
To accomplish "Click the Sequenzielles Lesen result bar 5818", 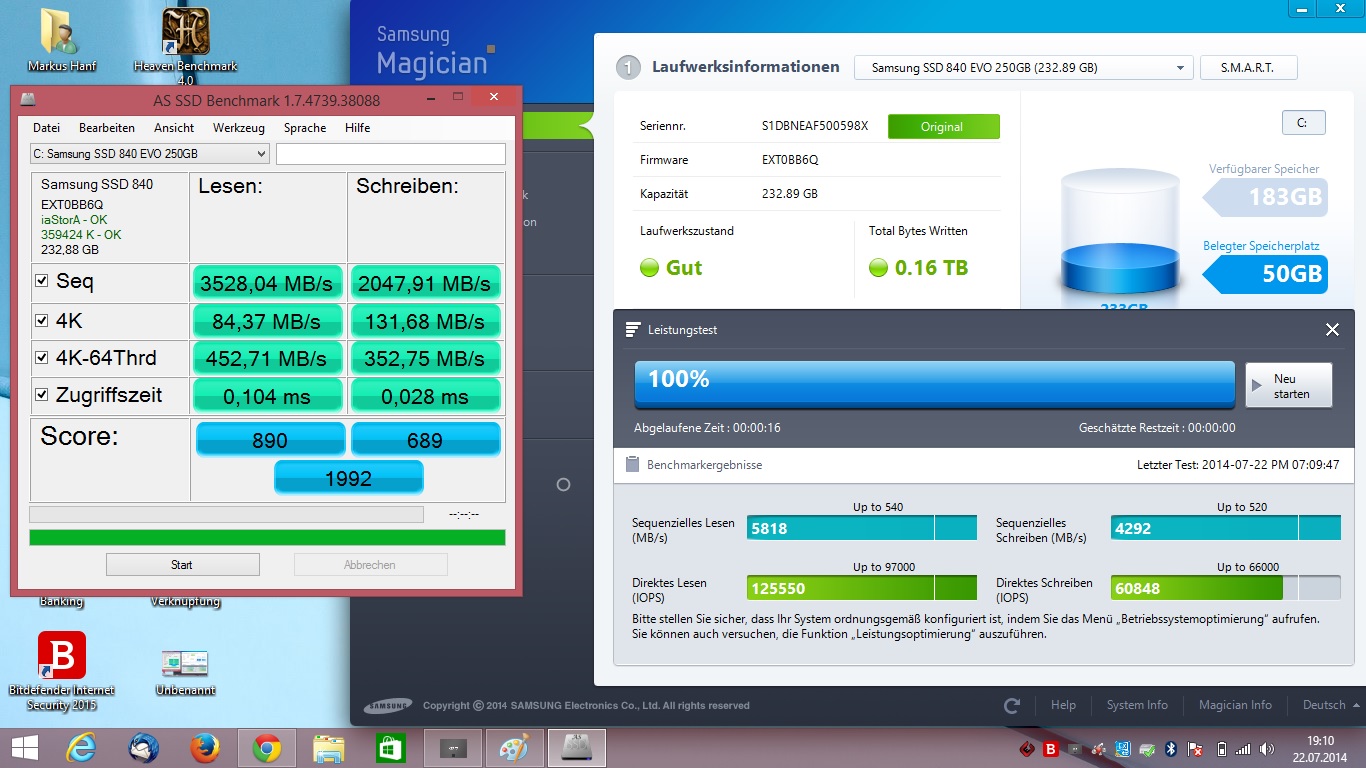I will coord(862,528).
